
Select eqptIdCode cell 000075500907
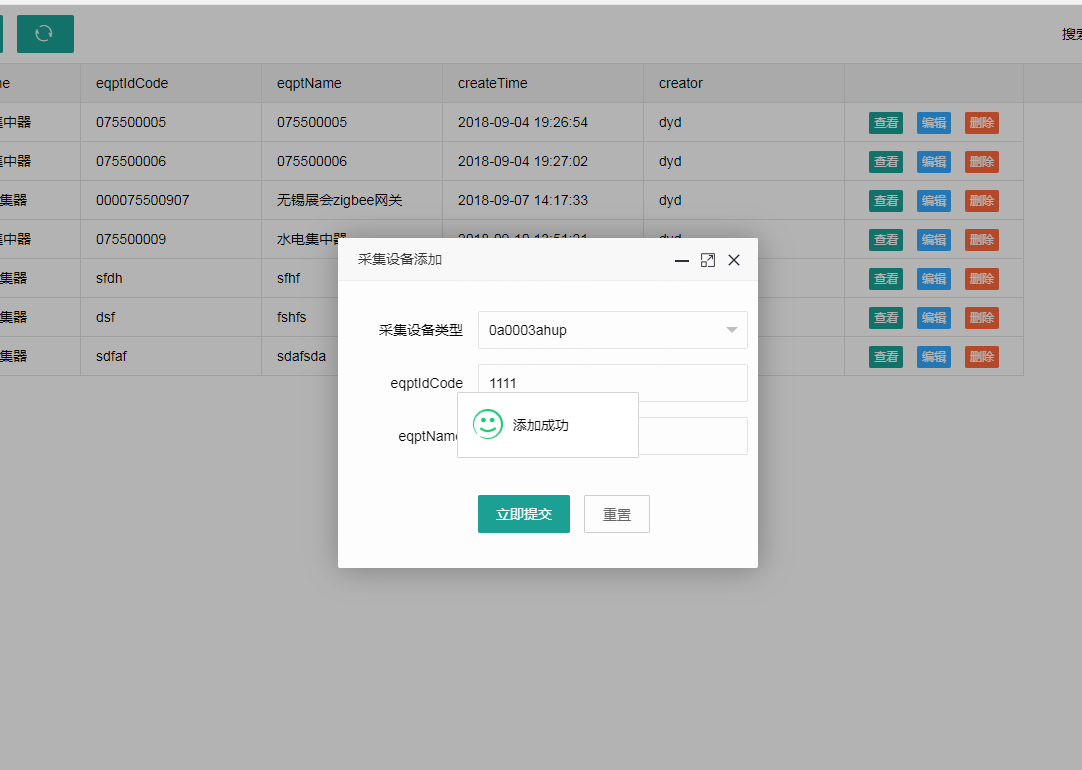pyautogui.click(x=171, y=200)
